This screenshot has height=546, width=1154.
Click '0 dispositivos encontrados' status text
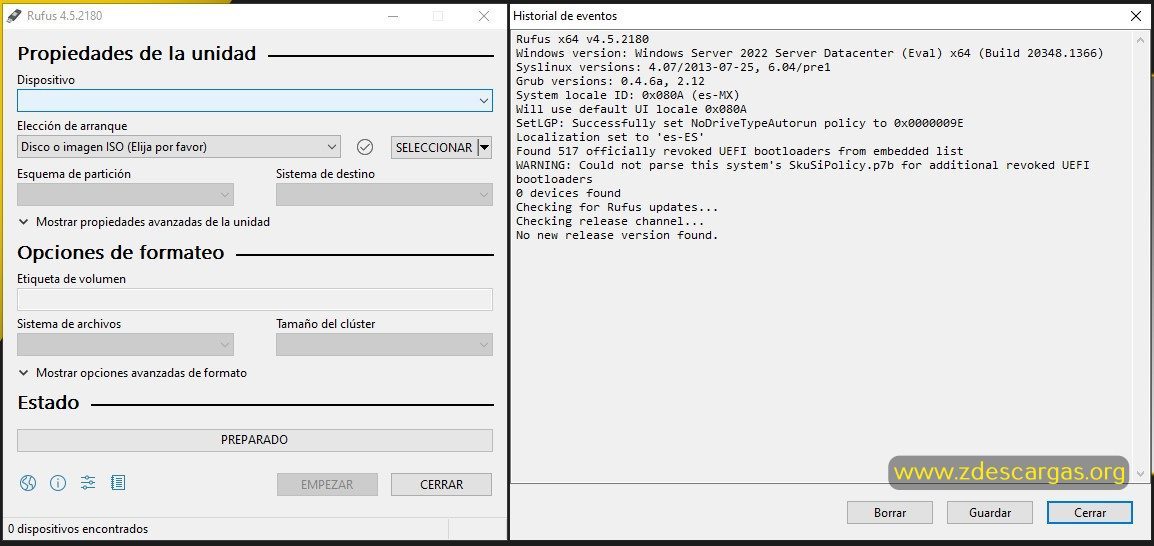click(78, 529)
